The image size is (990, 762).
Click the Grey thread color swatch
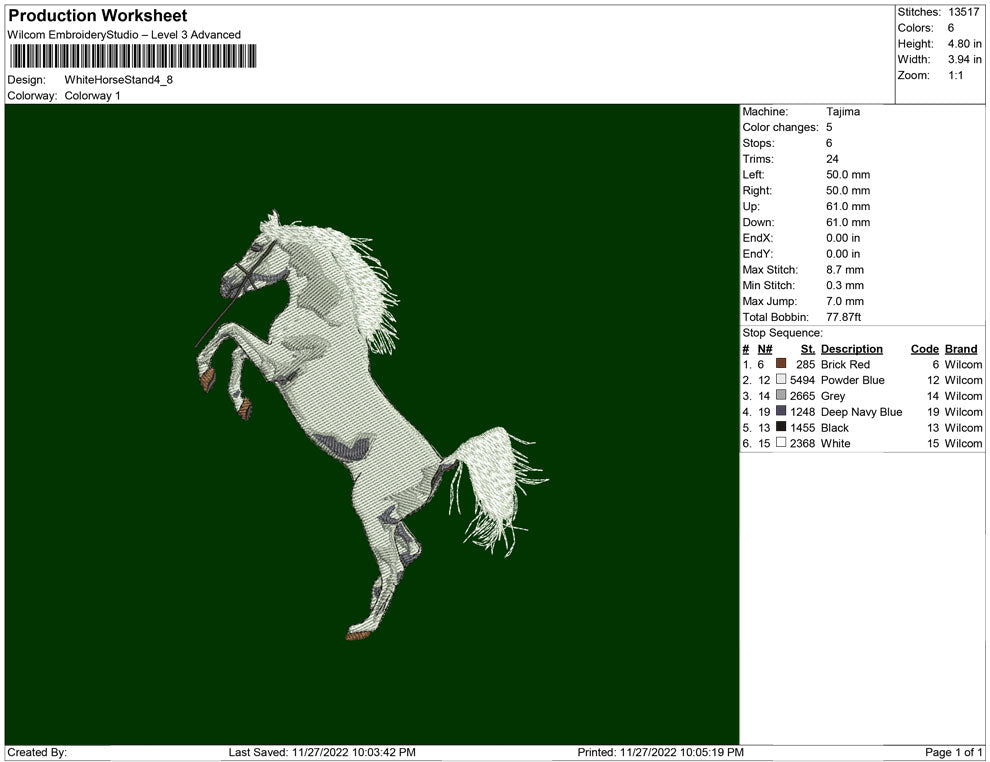coord(781,397)
